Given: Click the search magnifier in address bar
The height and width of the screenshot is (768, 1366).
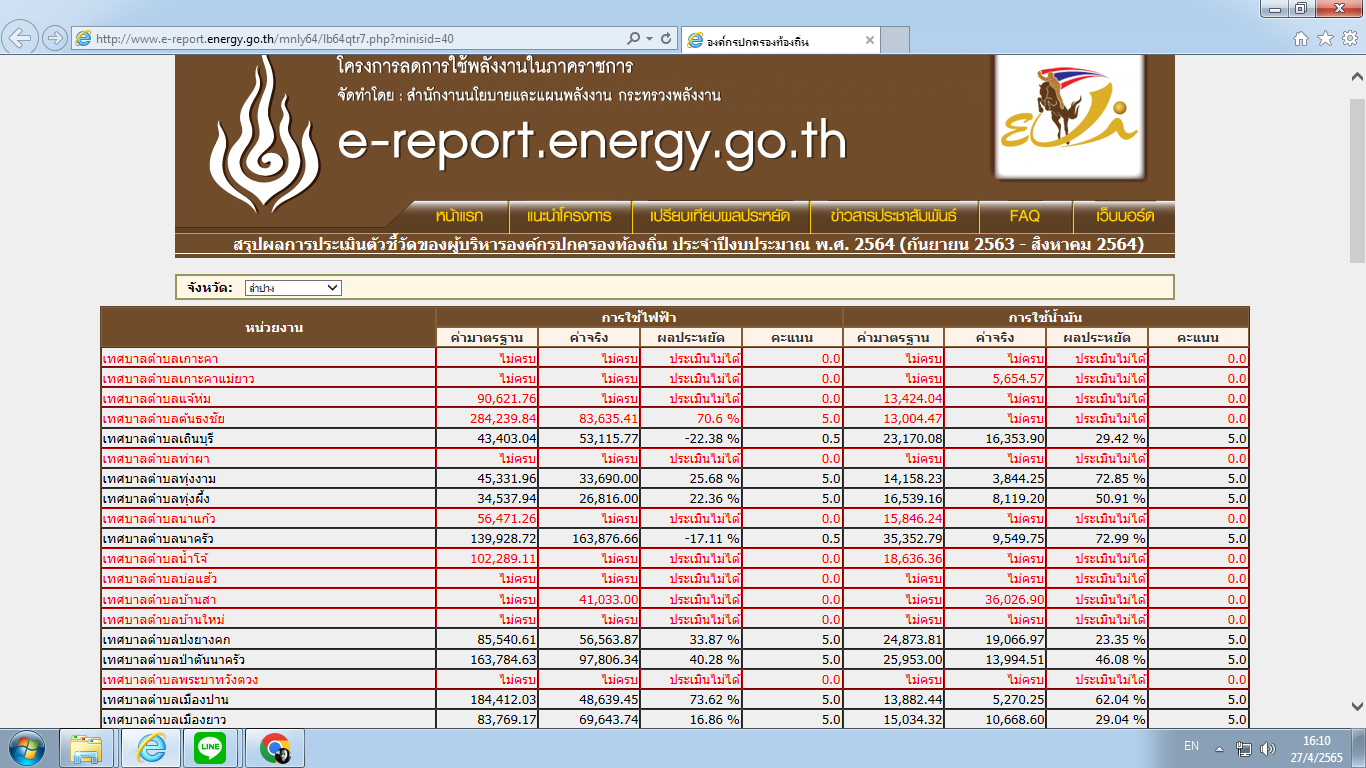Looking at the screenshot, I should click(x=632, y=39).
